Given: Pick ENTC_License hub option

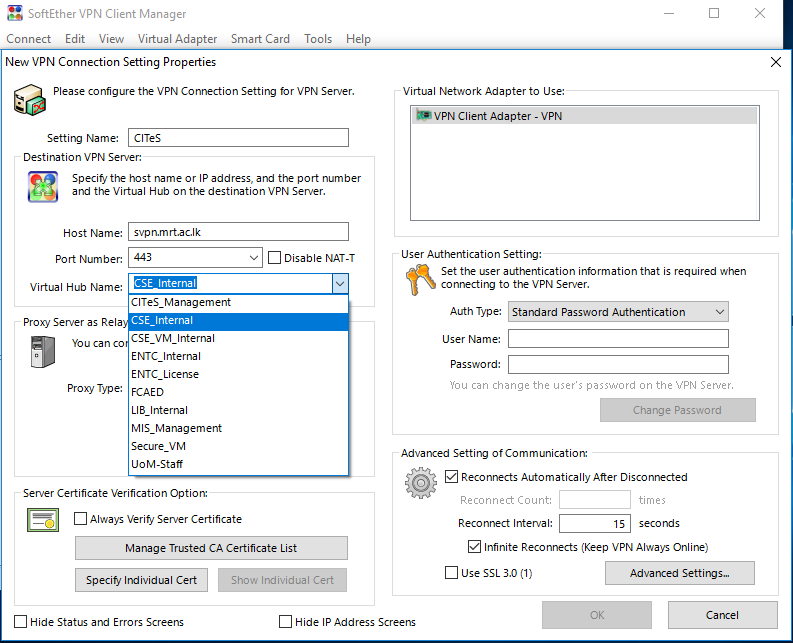Looking at the screenshot, I should pyautogui.click(x=239, y=374).
